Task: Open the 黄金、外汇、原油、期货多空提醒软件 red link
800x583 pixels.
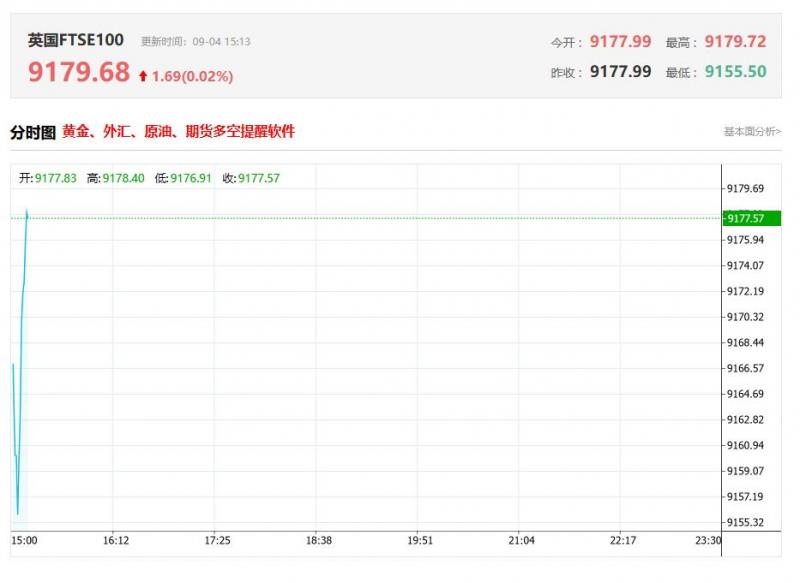Action: click(179, 132)
